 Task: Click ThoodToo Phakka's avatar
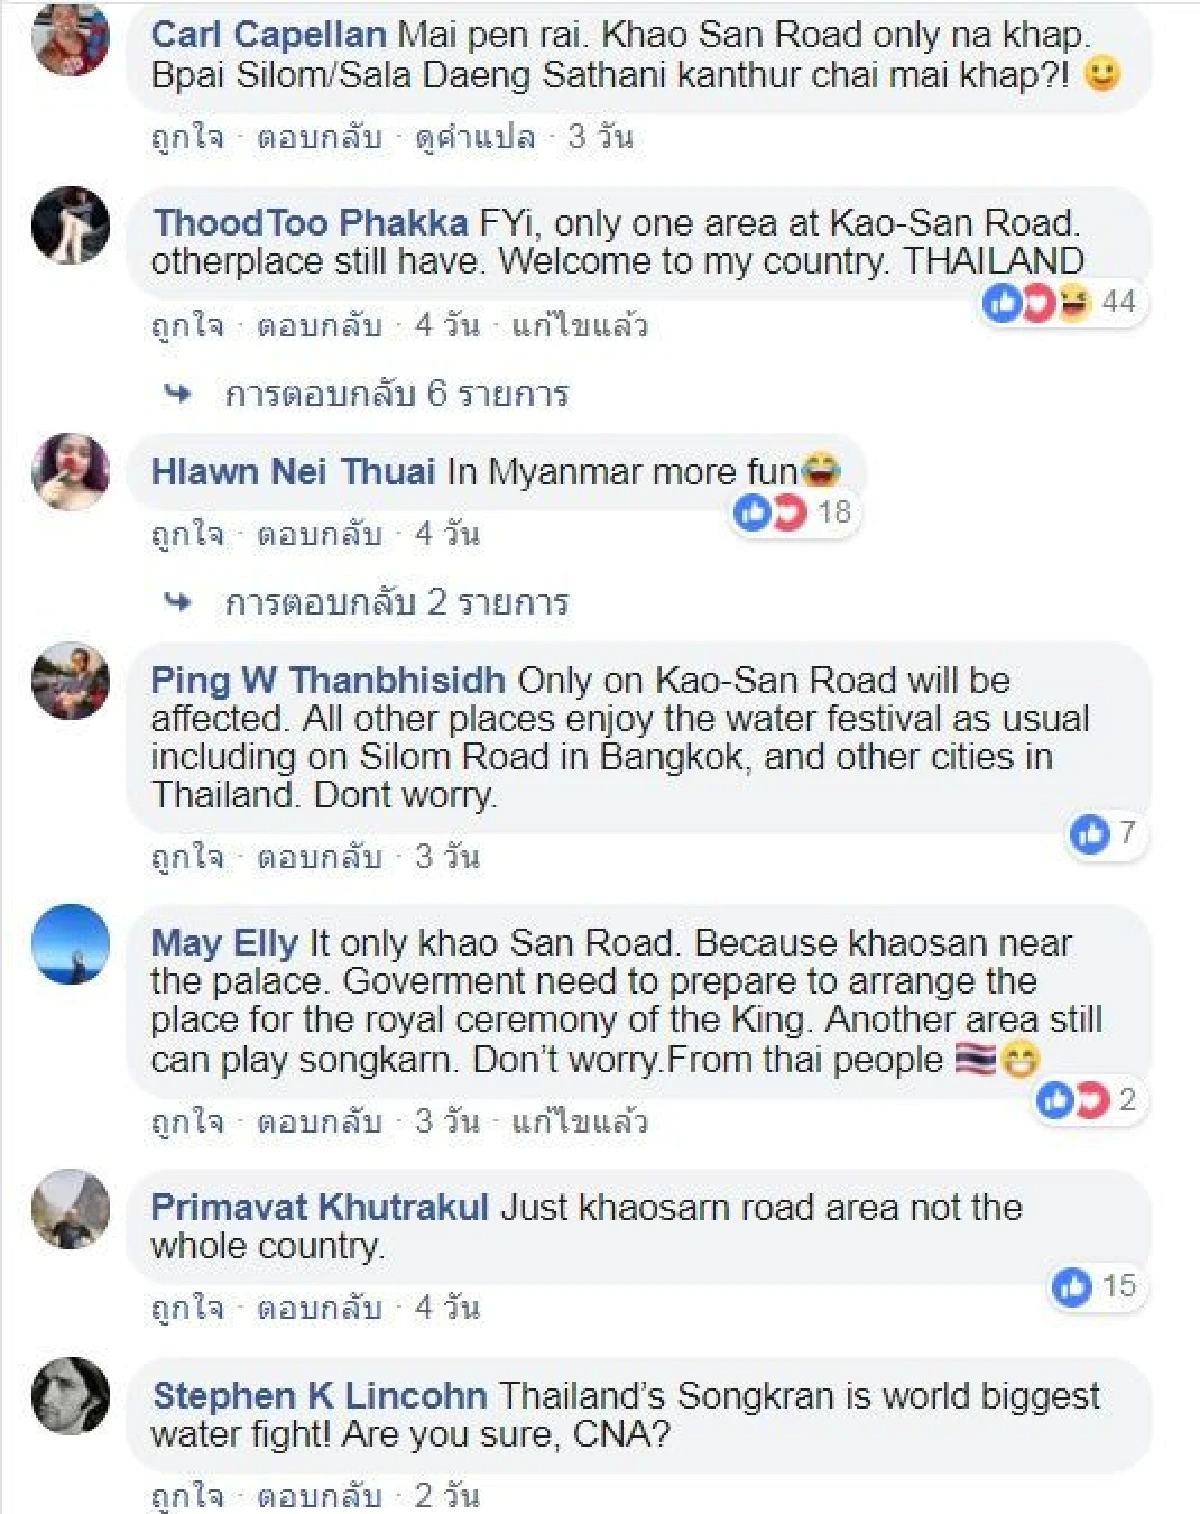[x=70, y=225]
